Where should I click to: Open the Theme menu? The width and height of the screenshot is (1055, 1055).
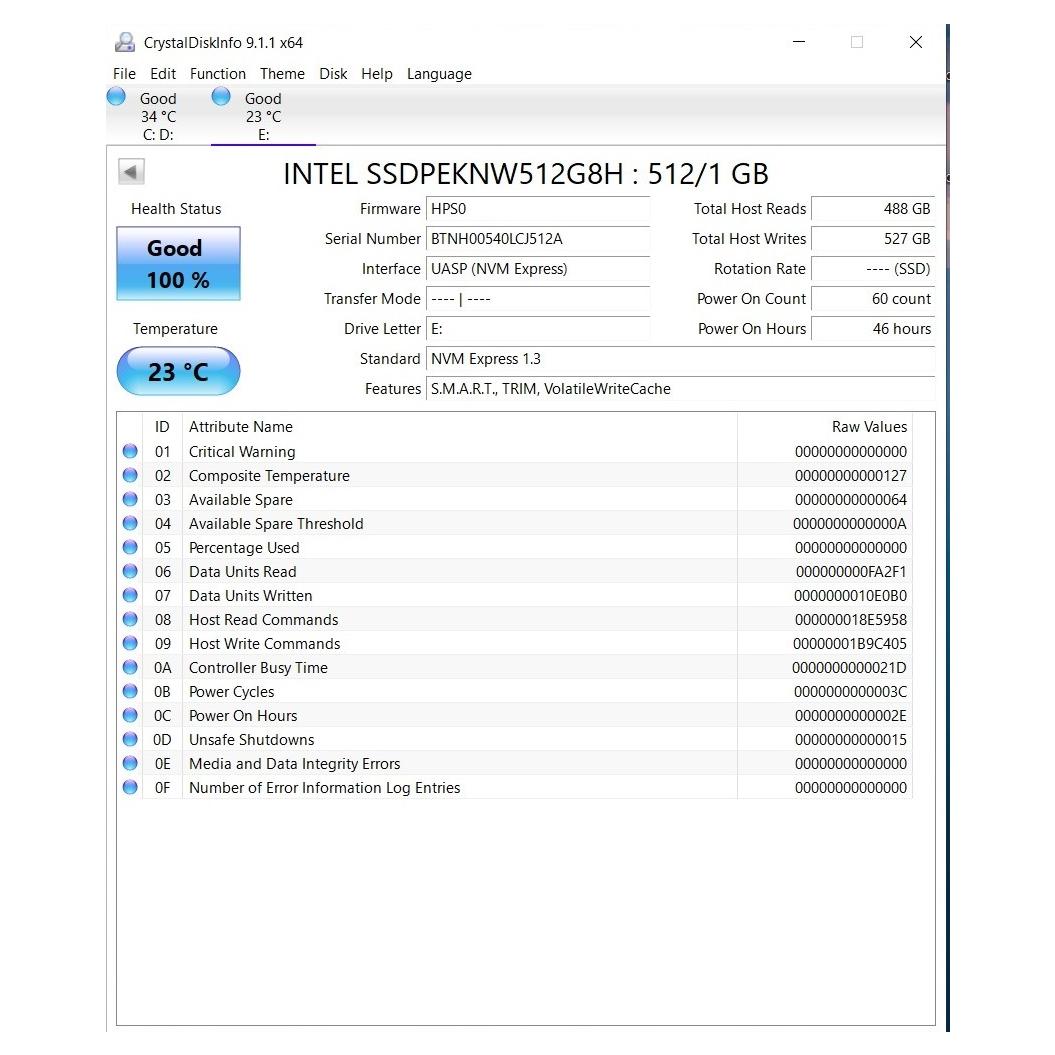(x=282, y=74)
